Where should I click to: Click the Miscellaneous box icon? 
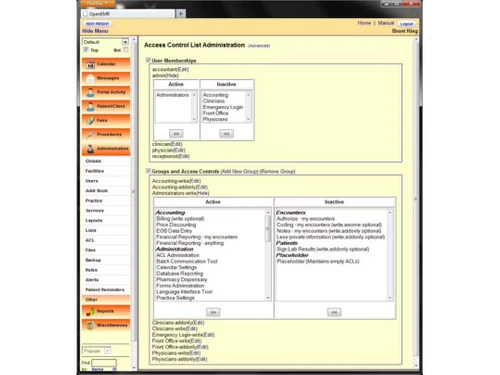click(90, 325)
